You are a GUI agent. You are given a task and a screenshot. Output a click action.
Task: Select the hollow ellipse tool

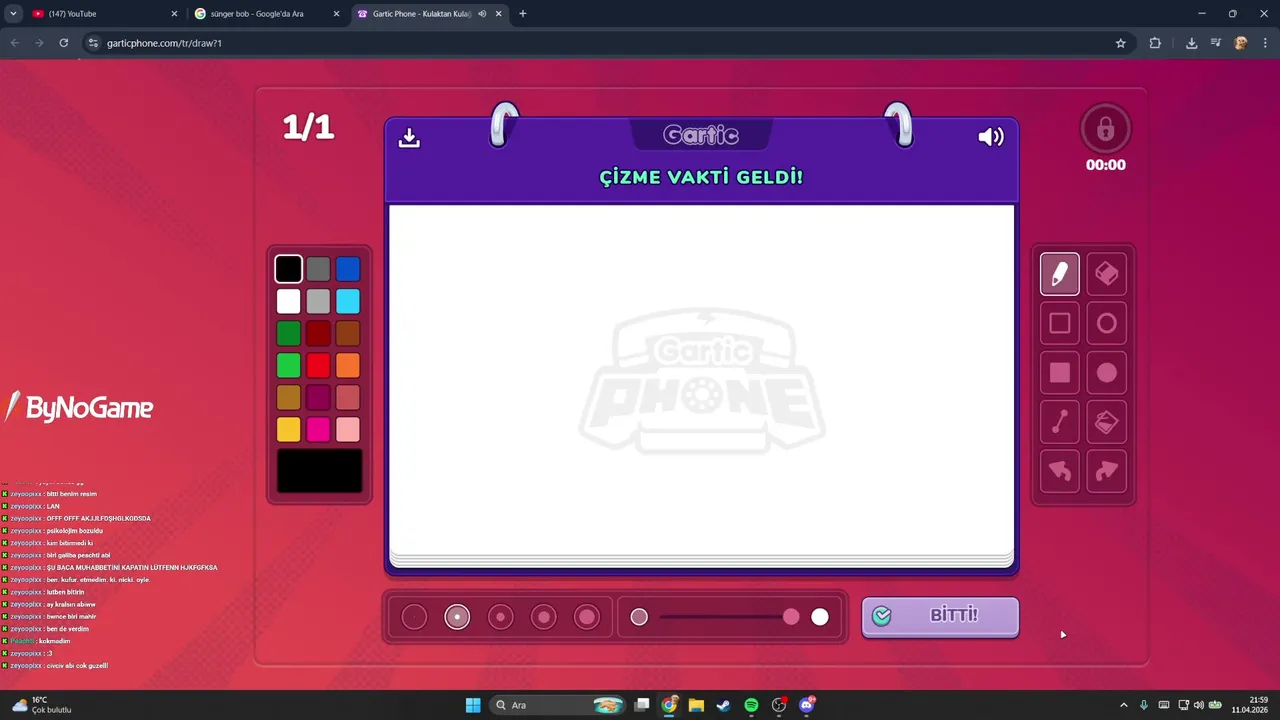(x=1107, y=323)
